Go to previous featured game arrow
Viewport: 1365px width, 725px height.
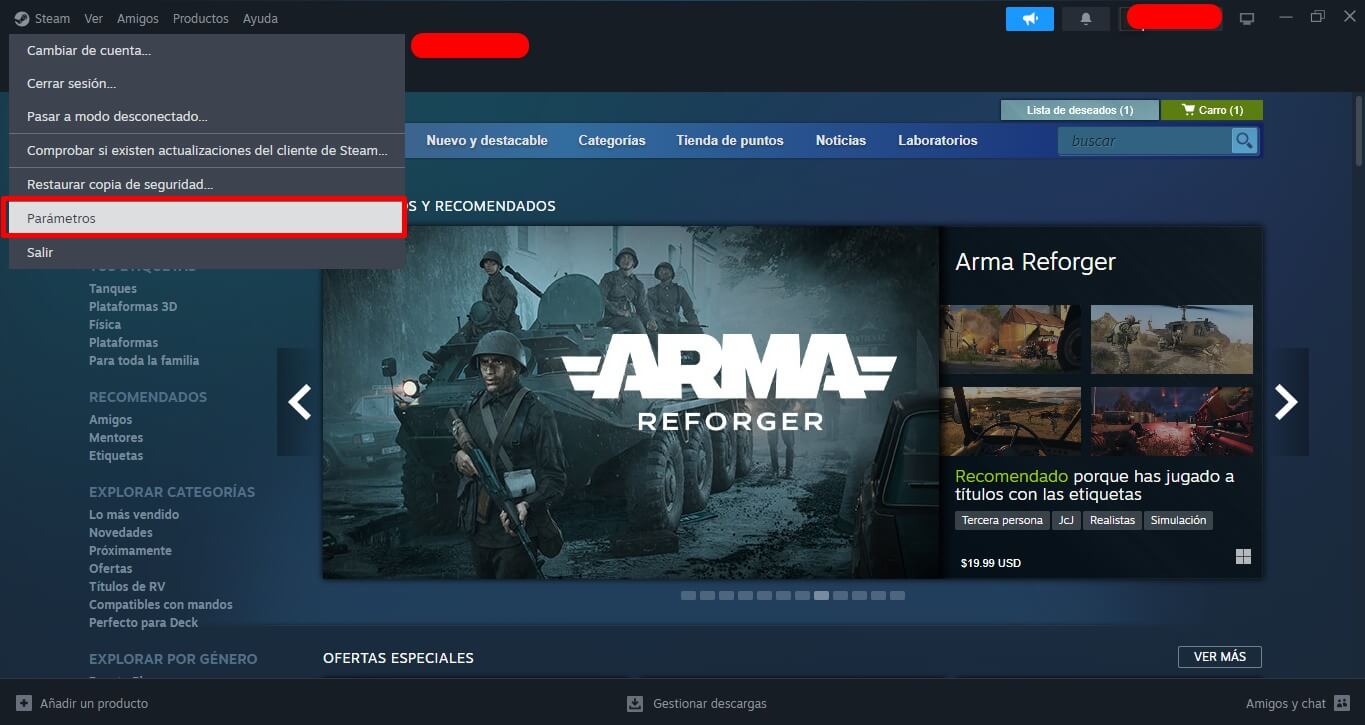pyautogui.click(x=299, y=402)
